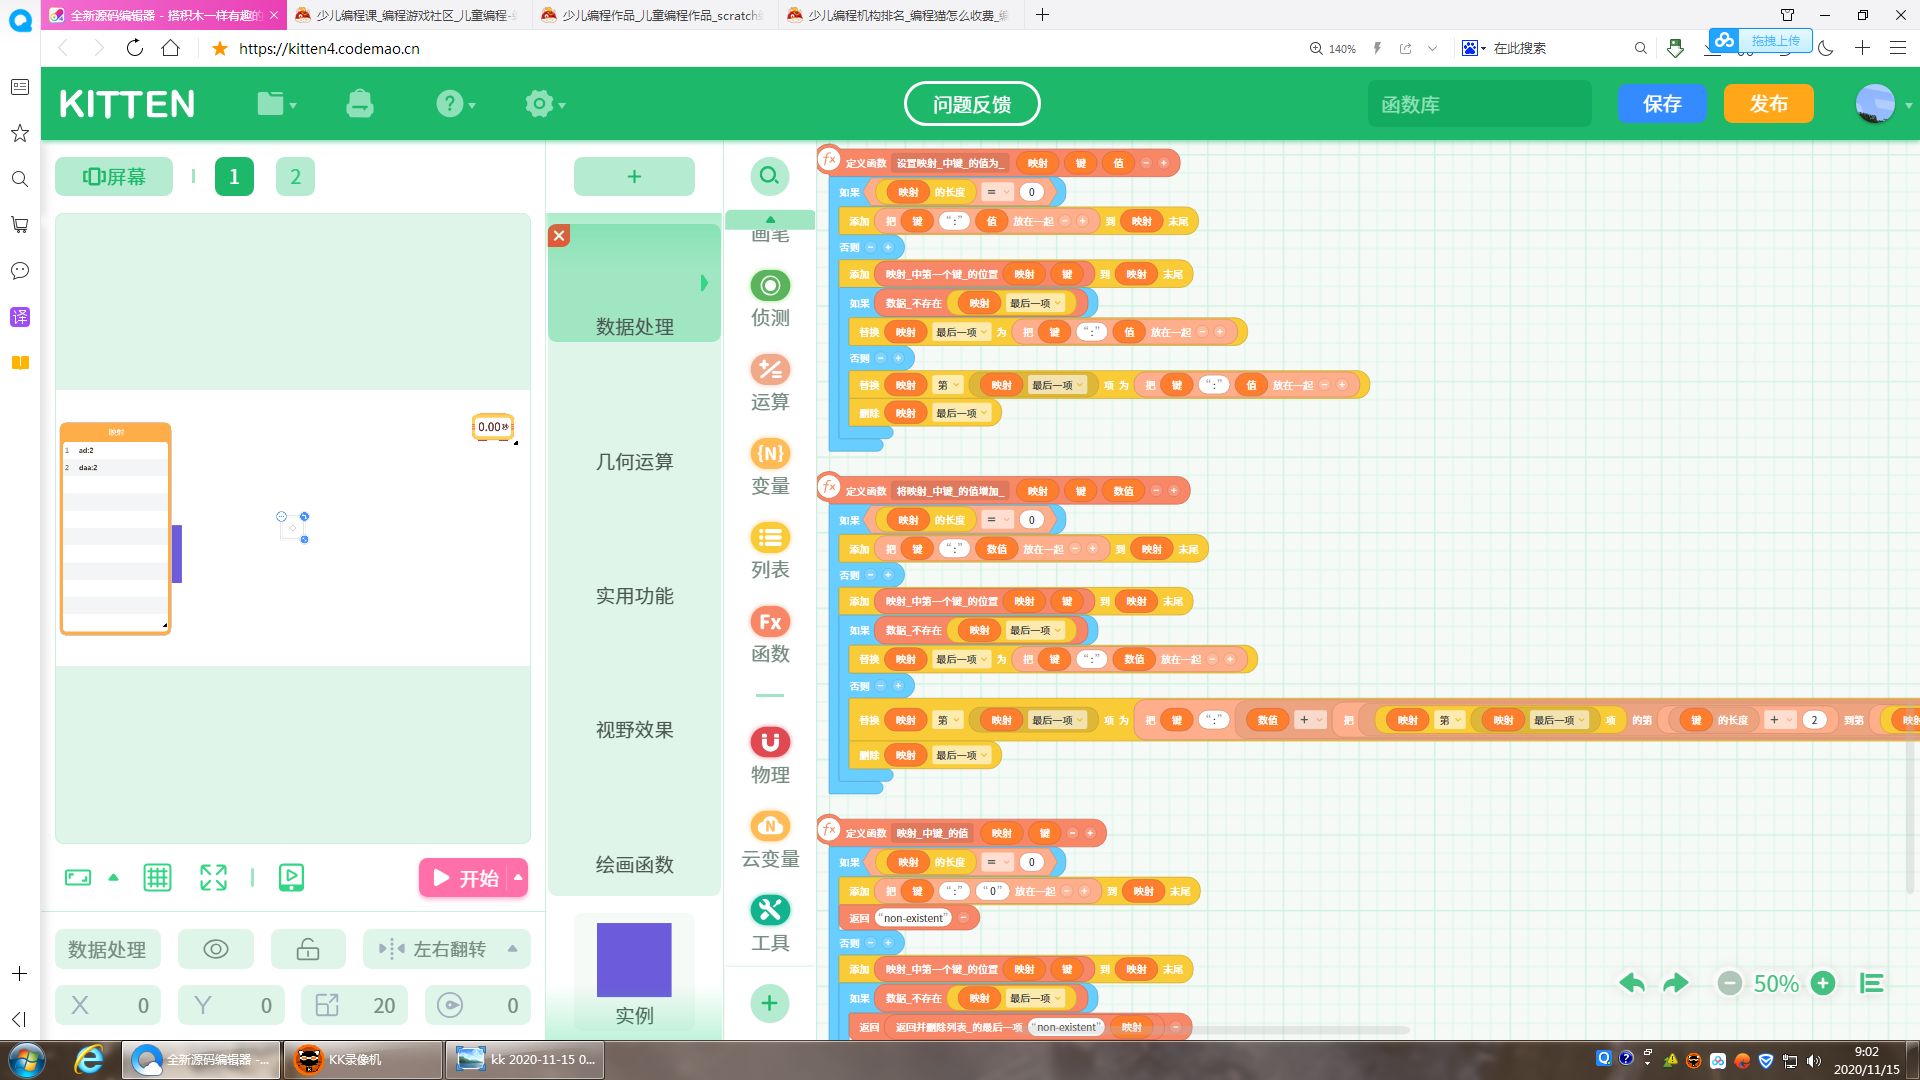The image size is (1920, 1080).
Task: Select the purple 实例 sprite swatch
Action: pos(634,960)
